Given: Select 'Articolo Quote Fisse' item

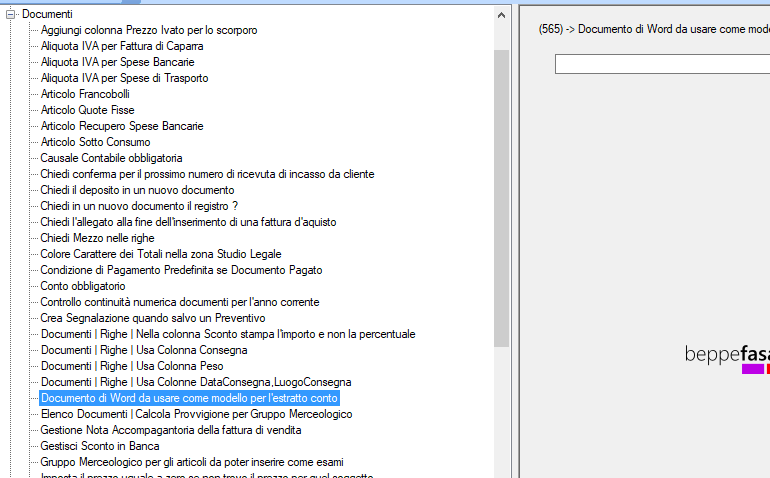Looking at the screenshot, I should (87, 110).
